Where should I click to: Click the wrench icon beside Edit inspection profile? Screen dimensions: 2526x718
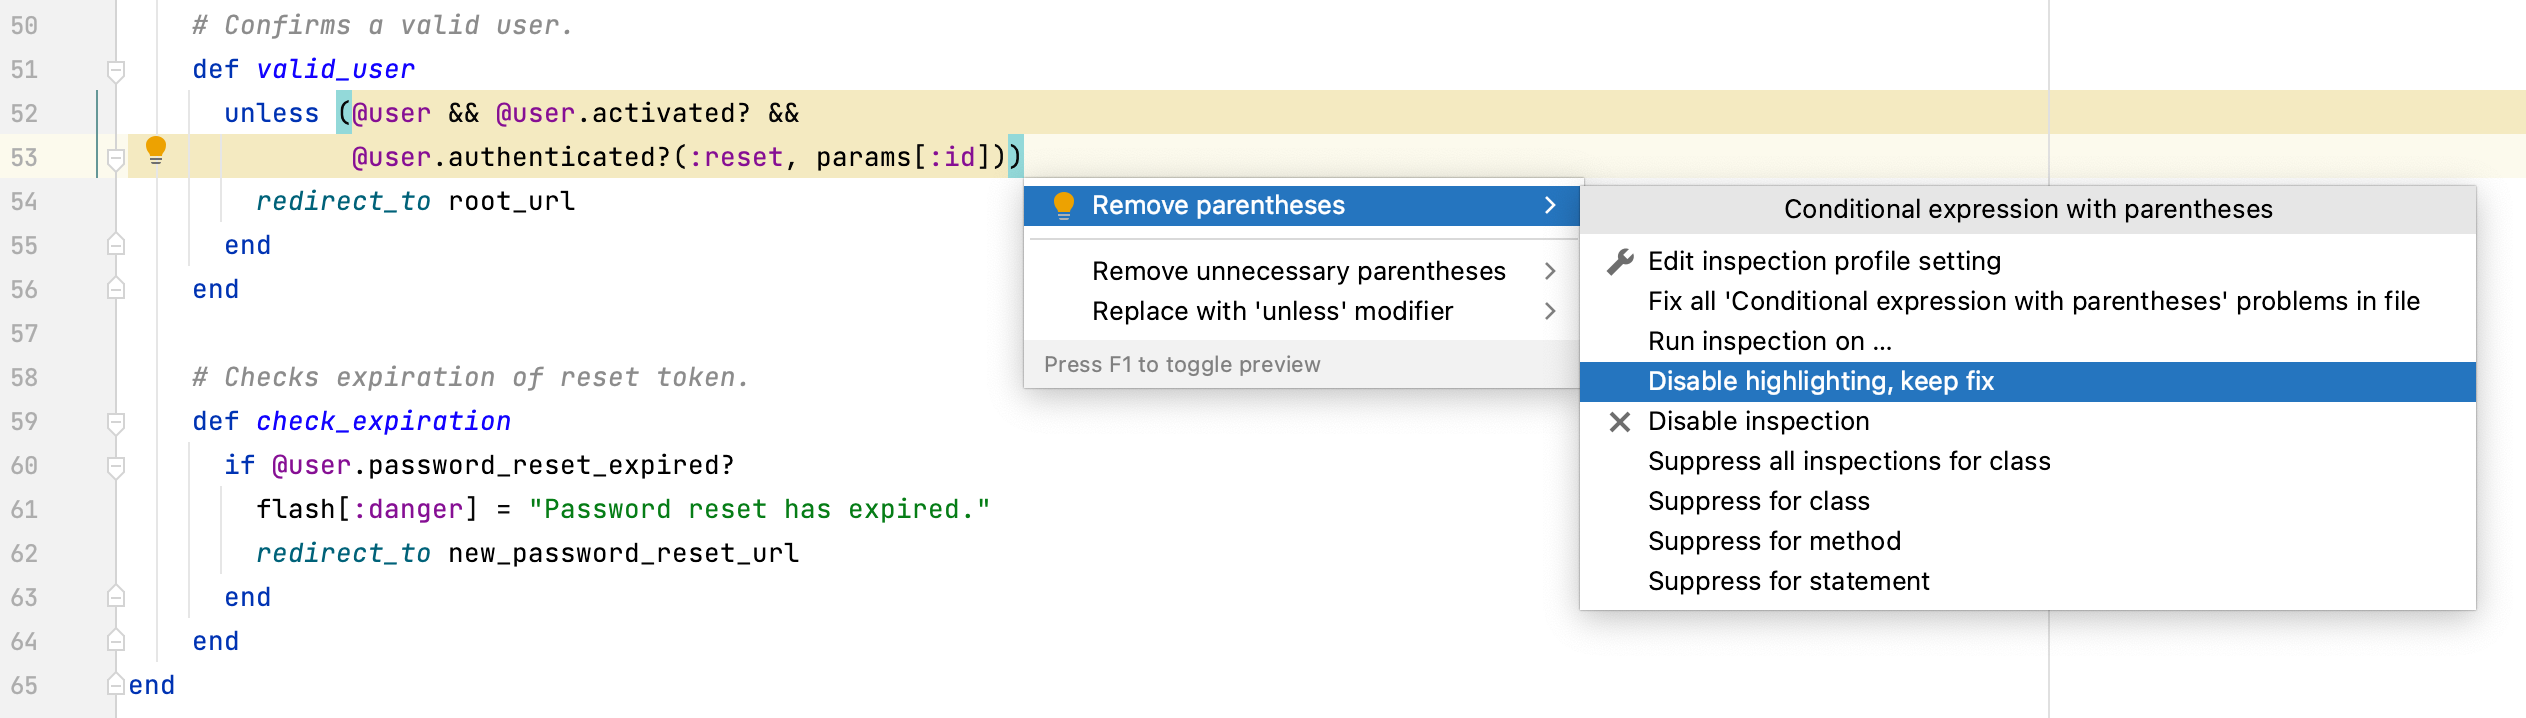(1620, 262)
